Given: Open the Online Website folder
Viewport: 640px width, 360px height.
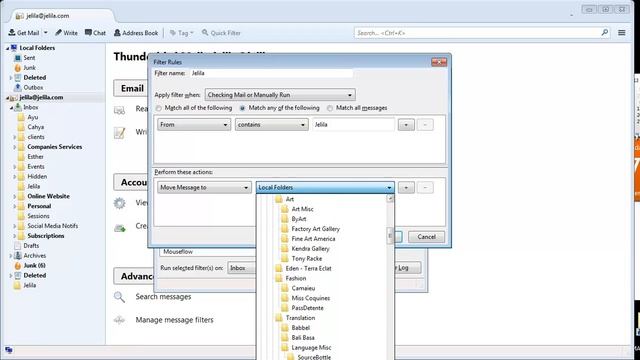Looking at the screenshot, I should tap(48, 196).
